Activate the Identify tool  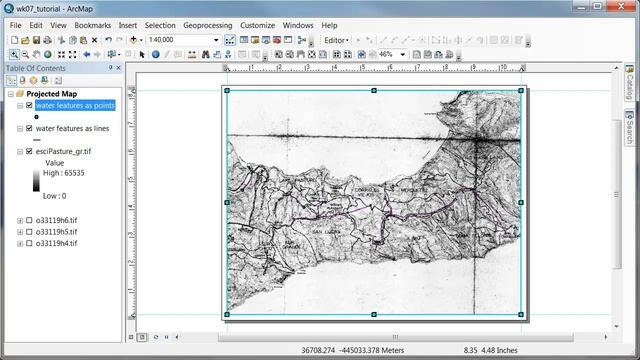(156, 54)
